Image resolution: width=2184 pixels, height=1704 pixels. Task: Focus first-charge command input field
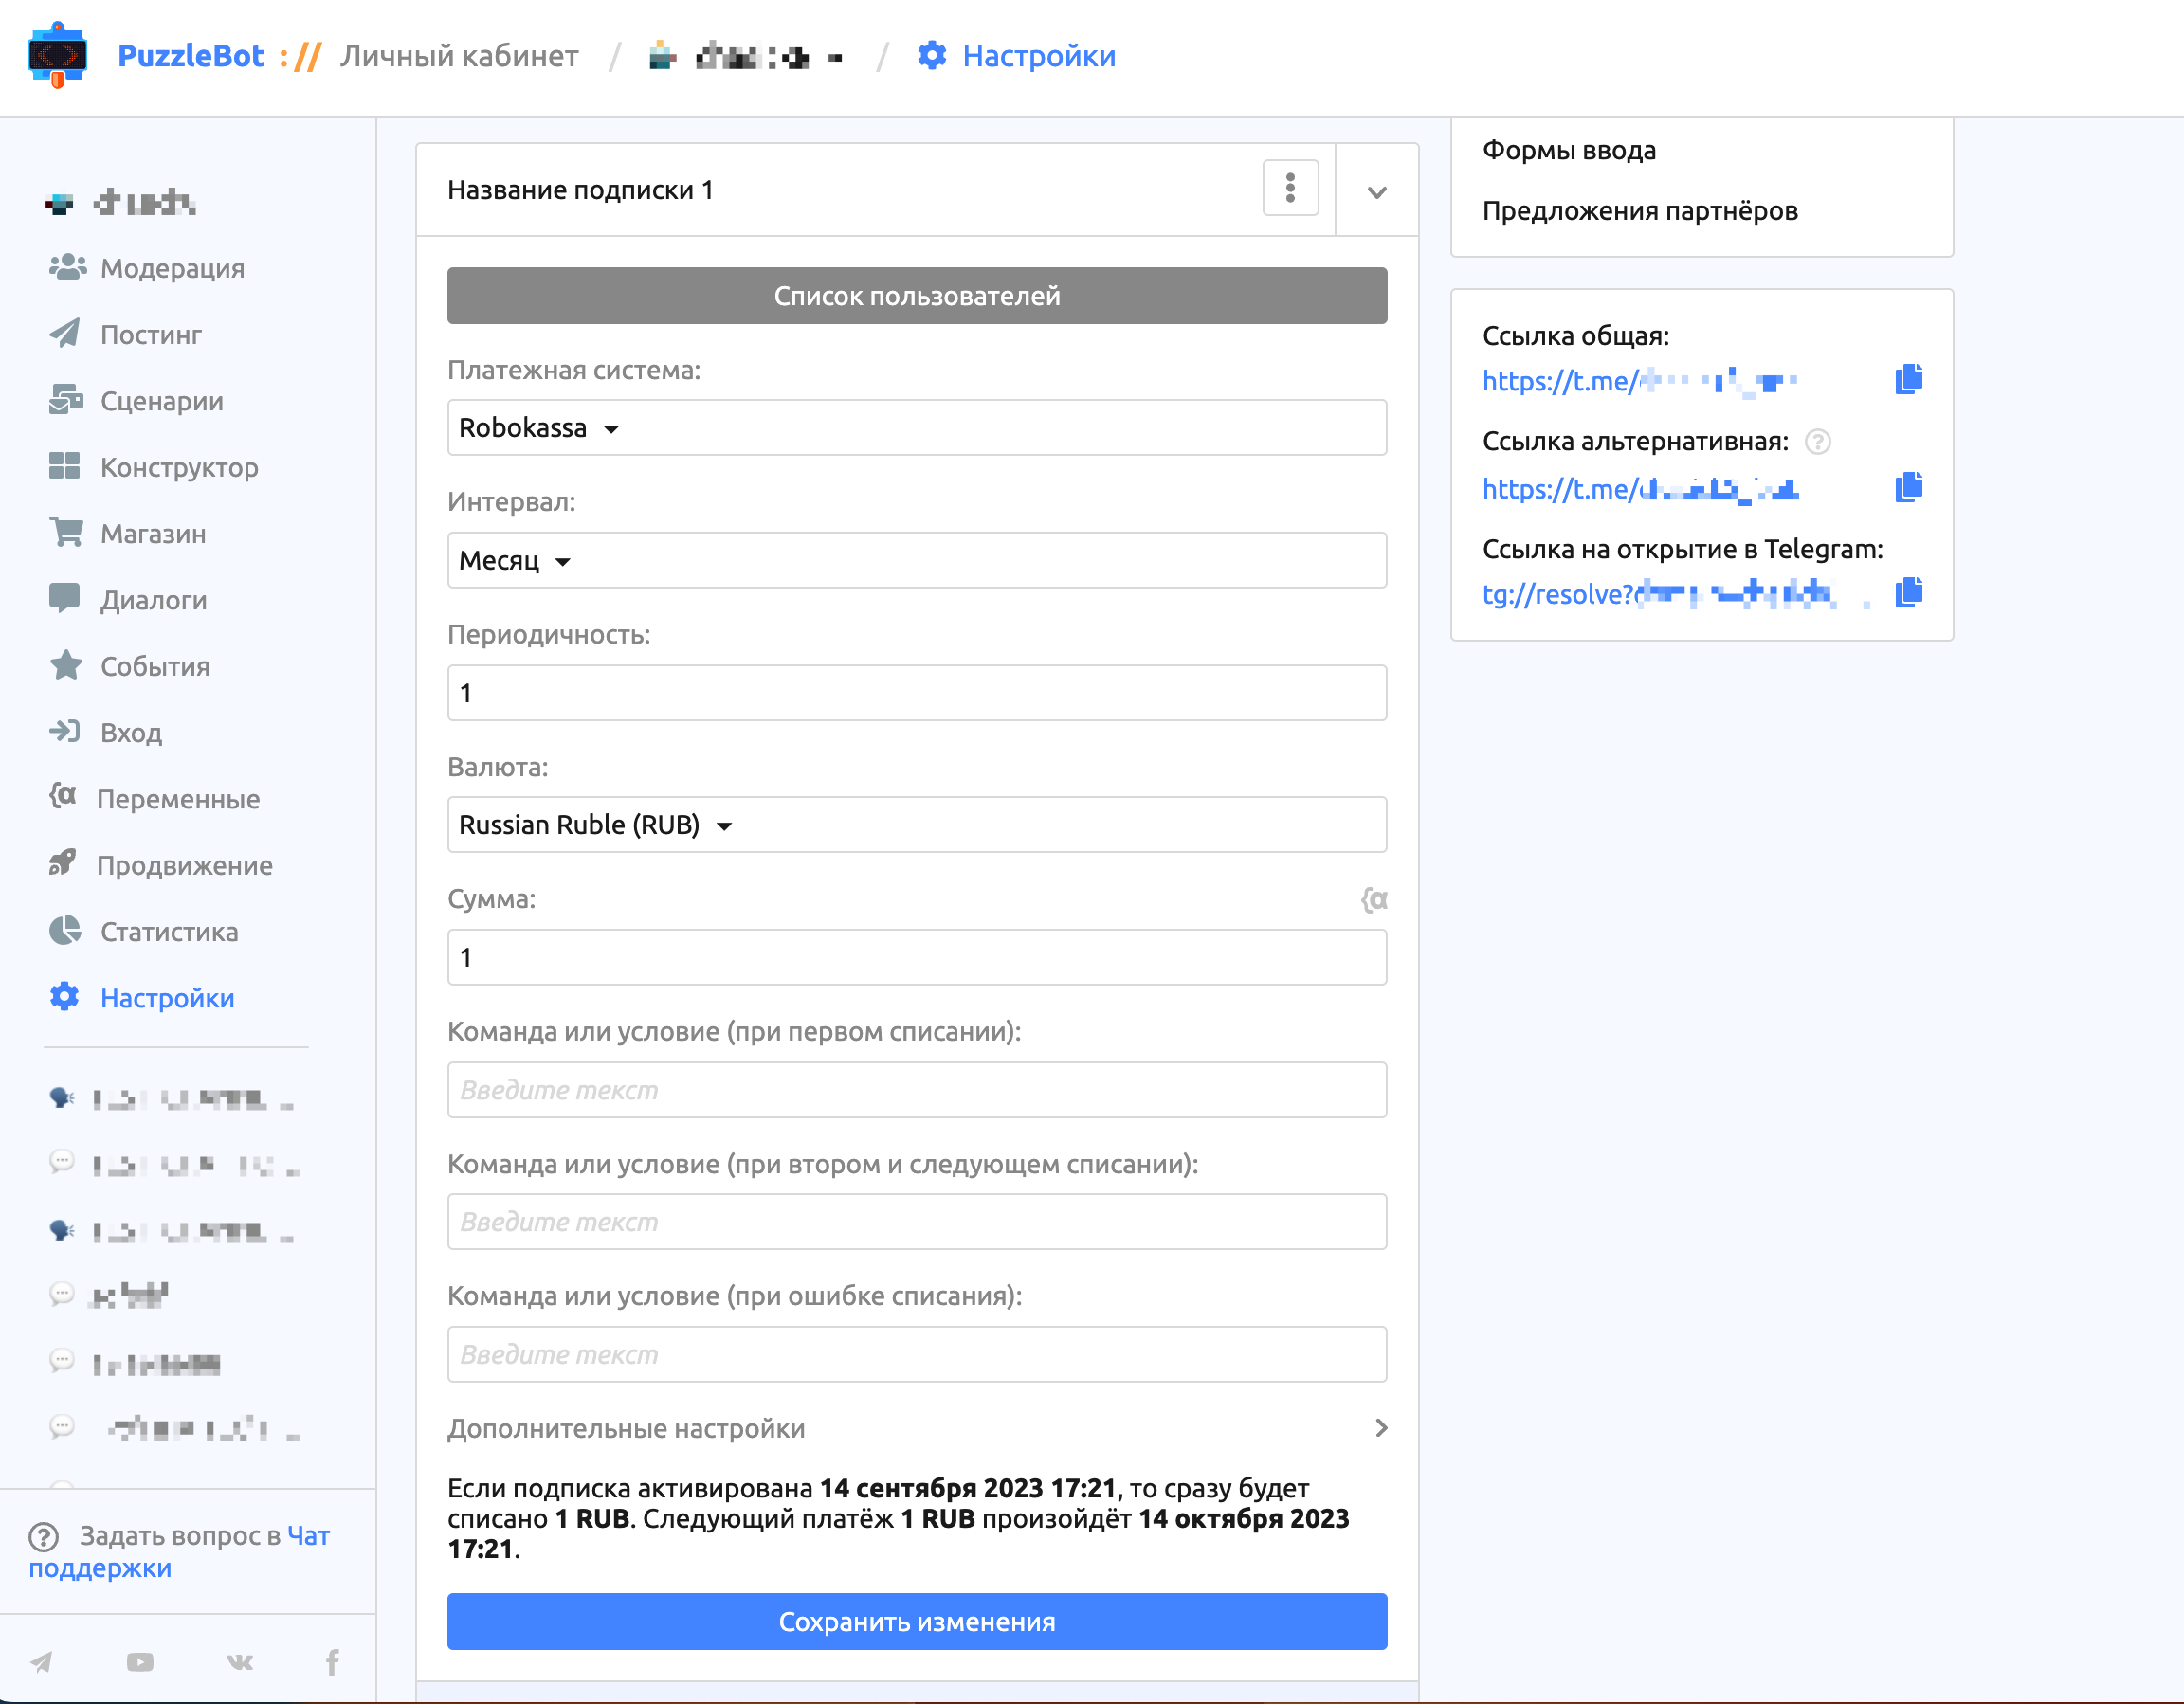tap(916, 1089)
